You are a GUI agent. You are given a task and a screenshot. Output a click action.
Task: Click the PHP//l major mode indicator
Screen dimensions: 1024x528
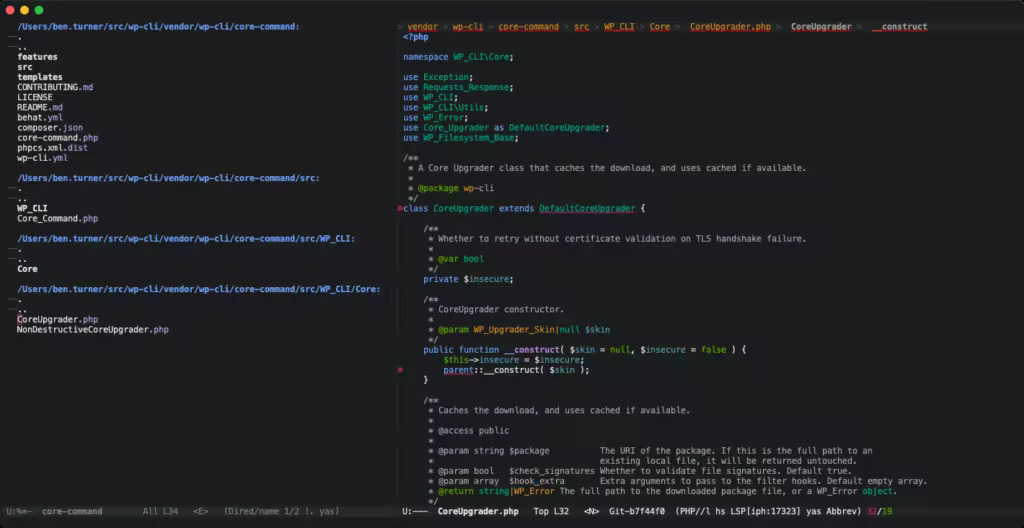coord(698,511)
